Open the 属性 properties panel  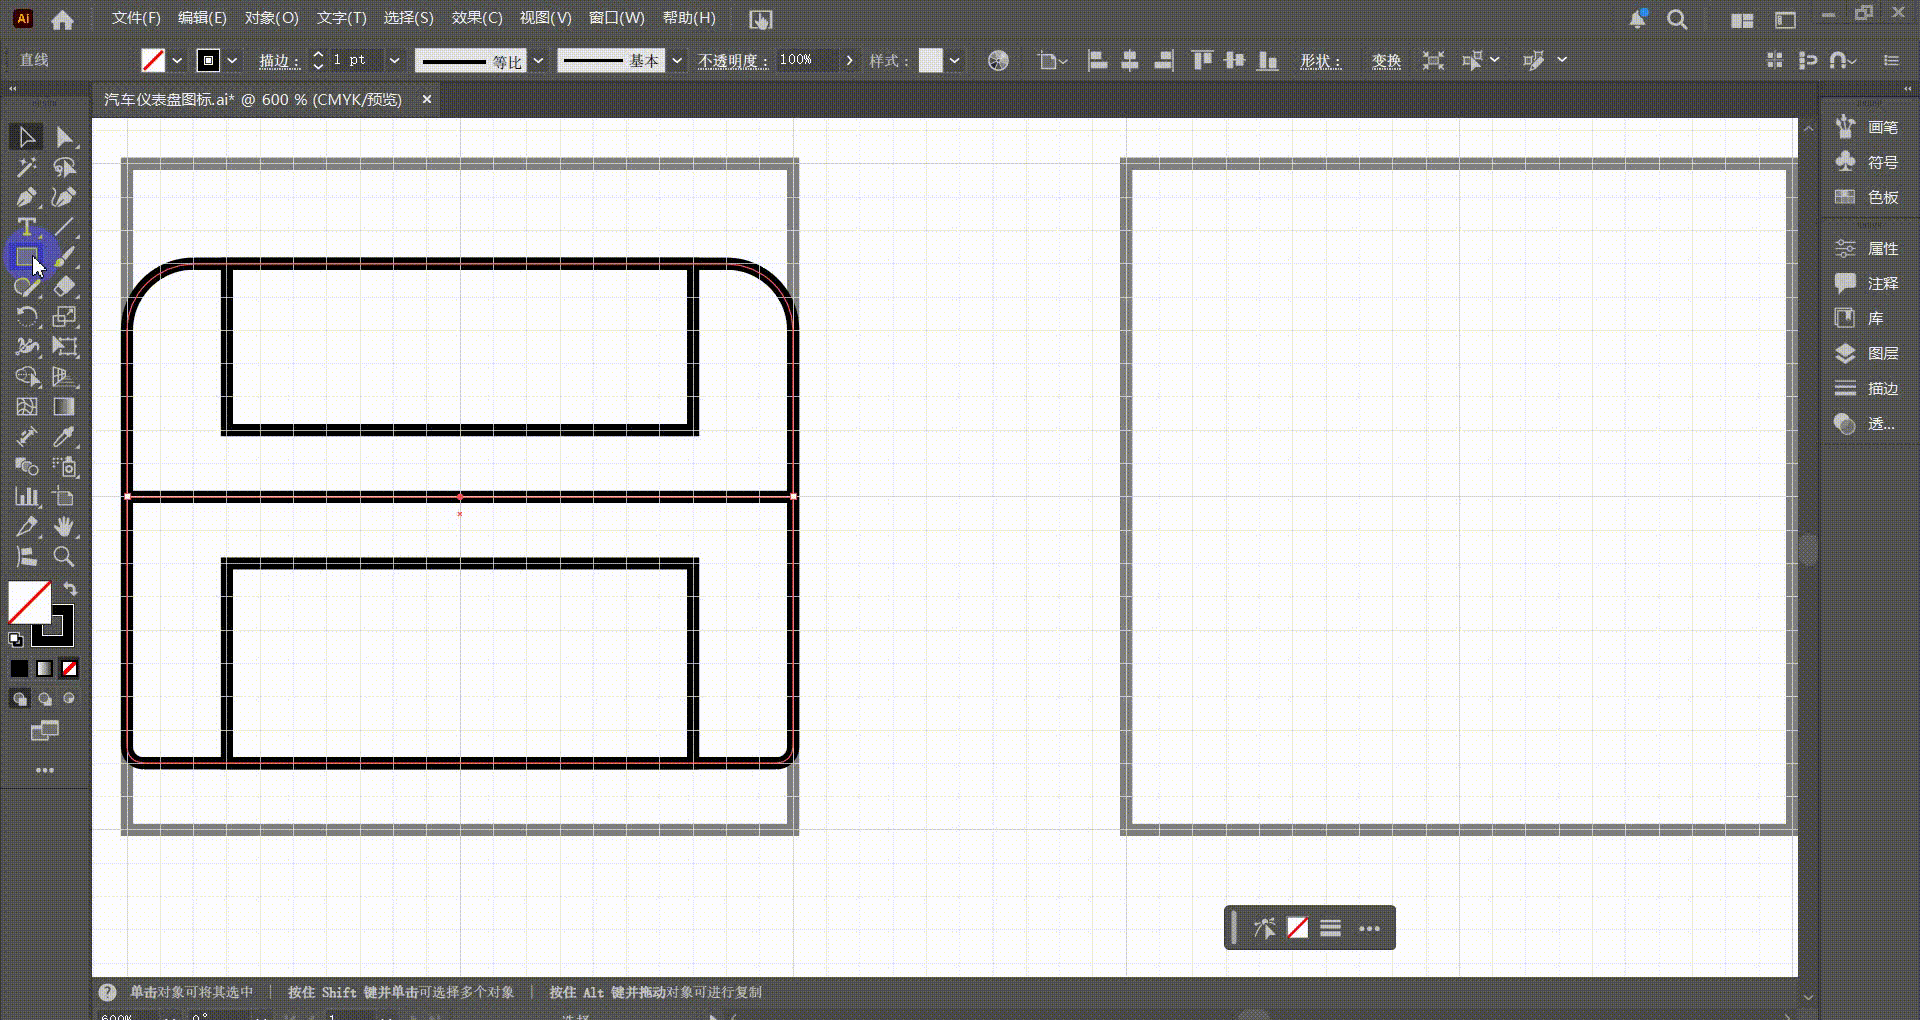coord(1867,248)
